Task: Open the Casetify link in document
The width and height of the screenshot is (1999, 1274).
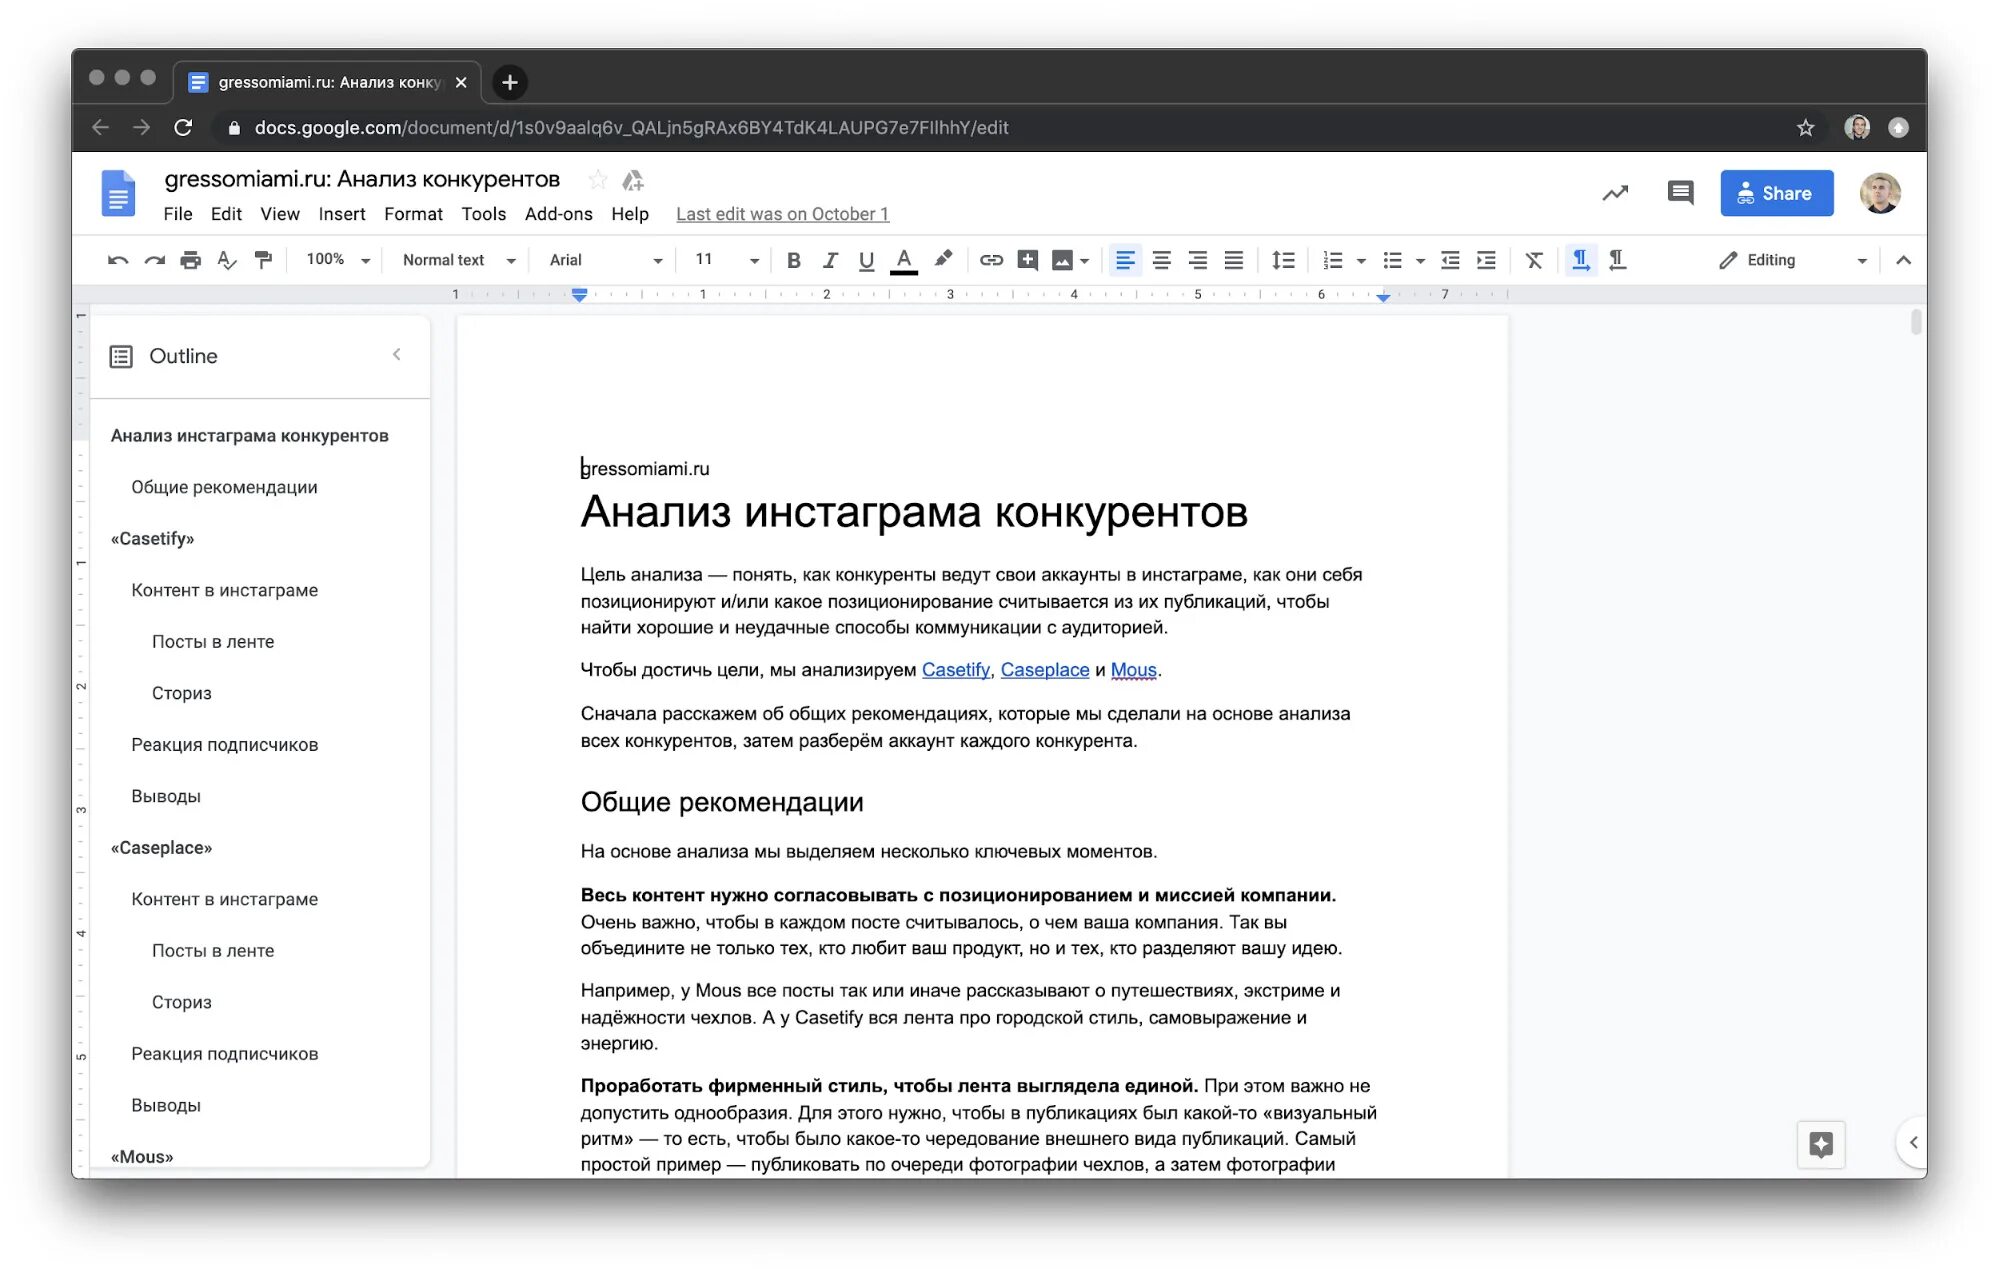Action: coord(955,670)
